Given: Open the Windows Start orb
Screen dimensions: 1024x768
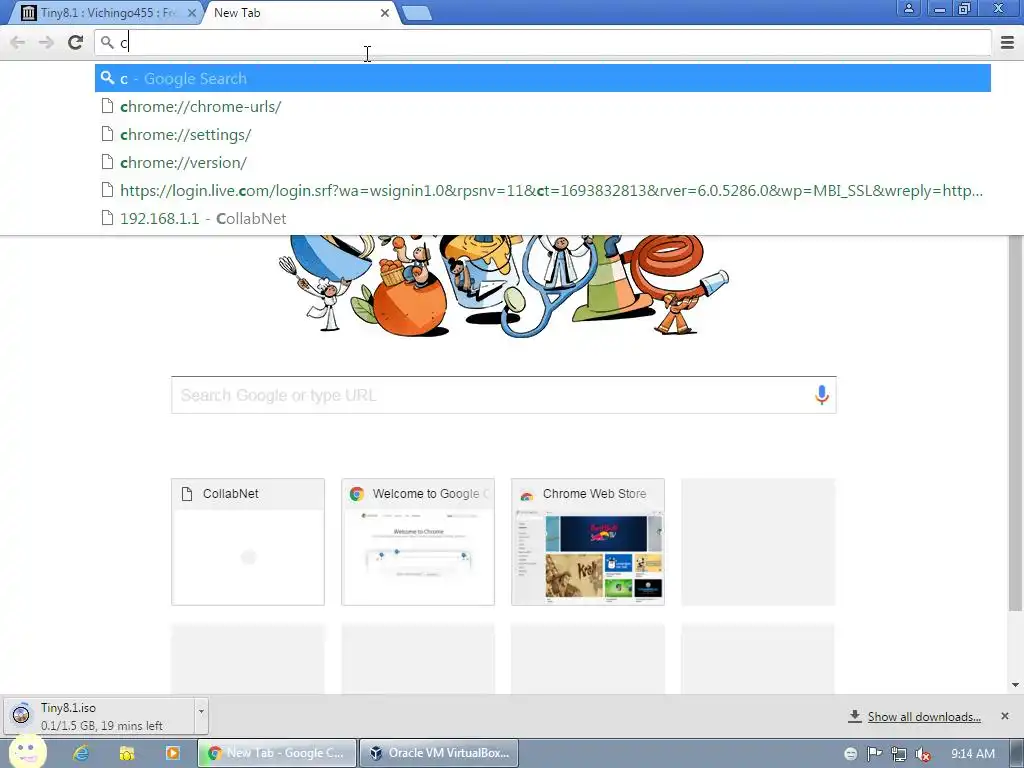Looking at the screenshot, I should click(27, 752).
